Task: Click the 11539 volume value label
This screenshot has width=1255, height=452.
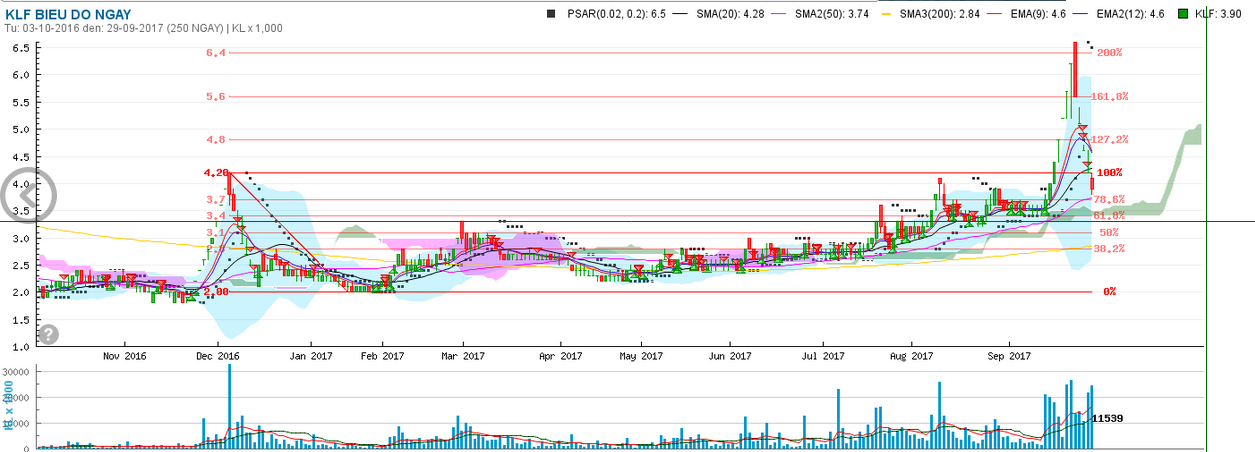Action: (x=1109, y=418)
